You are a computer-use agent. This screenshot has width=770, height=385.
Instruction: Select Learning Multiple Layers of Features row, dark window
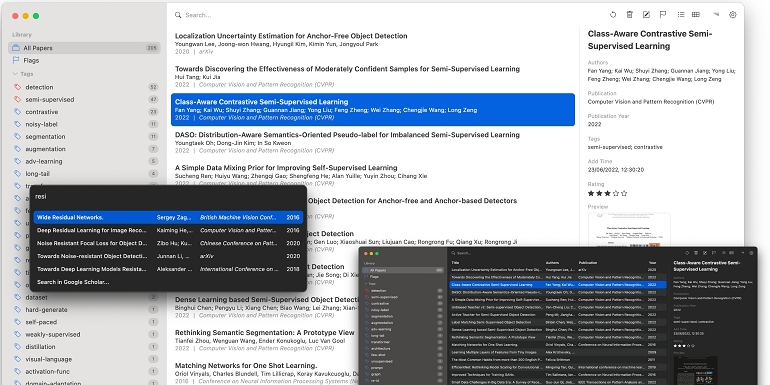click(x=559, y=352)
